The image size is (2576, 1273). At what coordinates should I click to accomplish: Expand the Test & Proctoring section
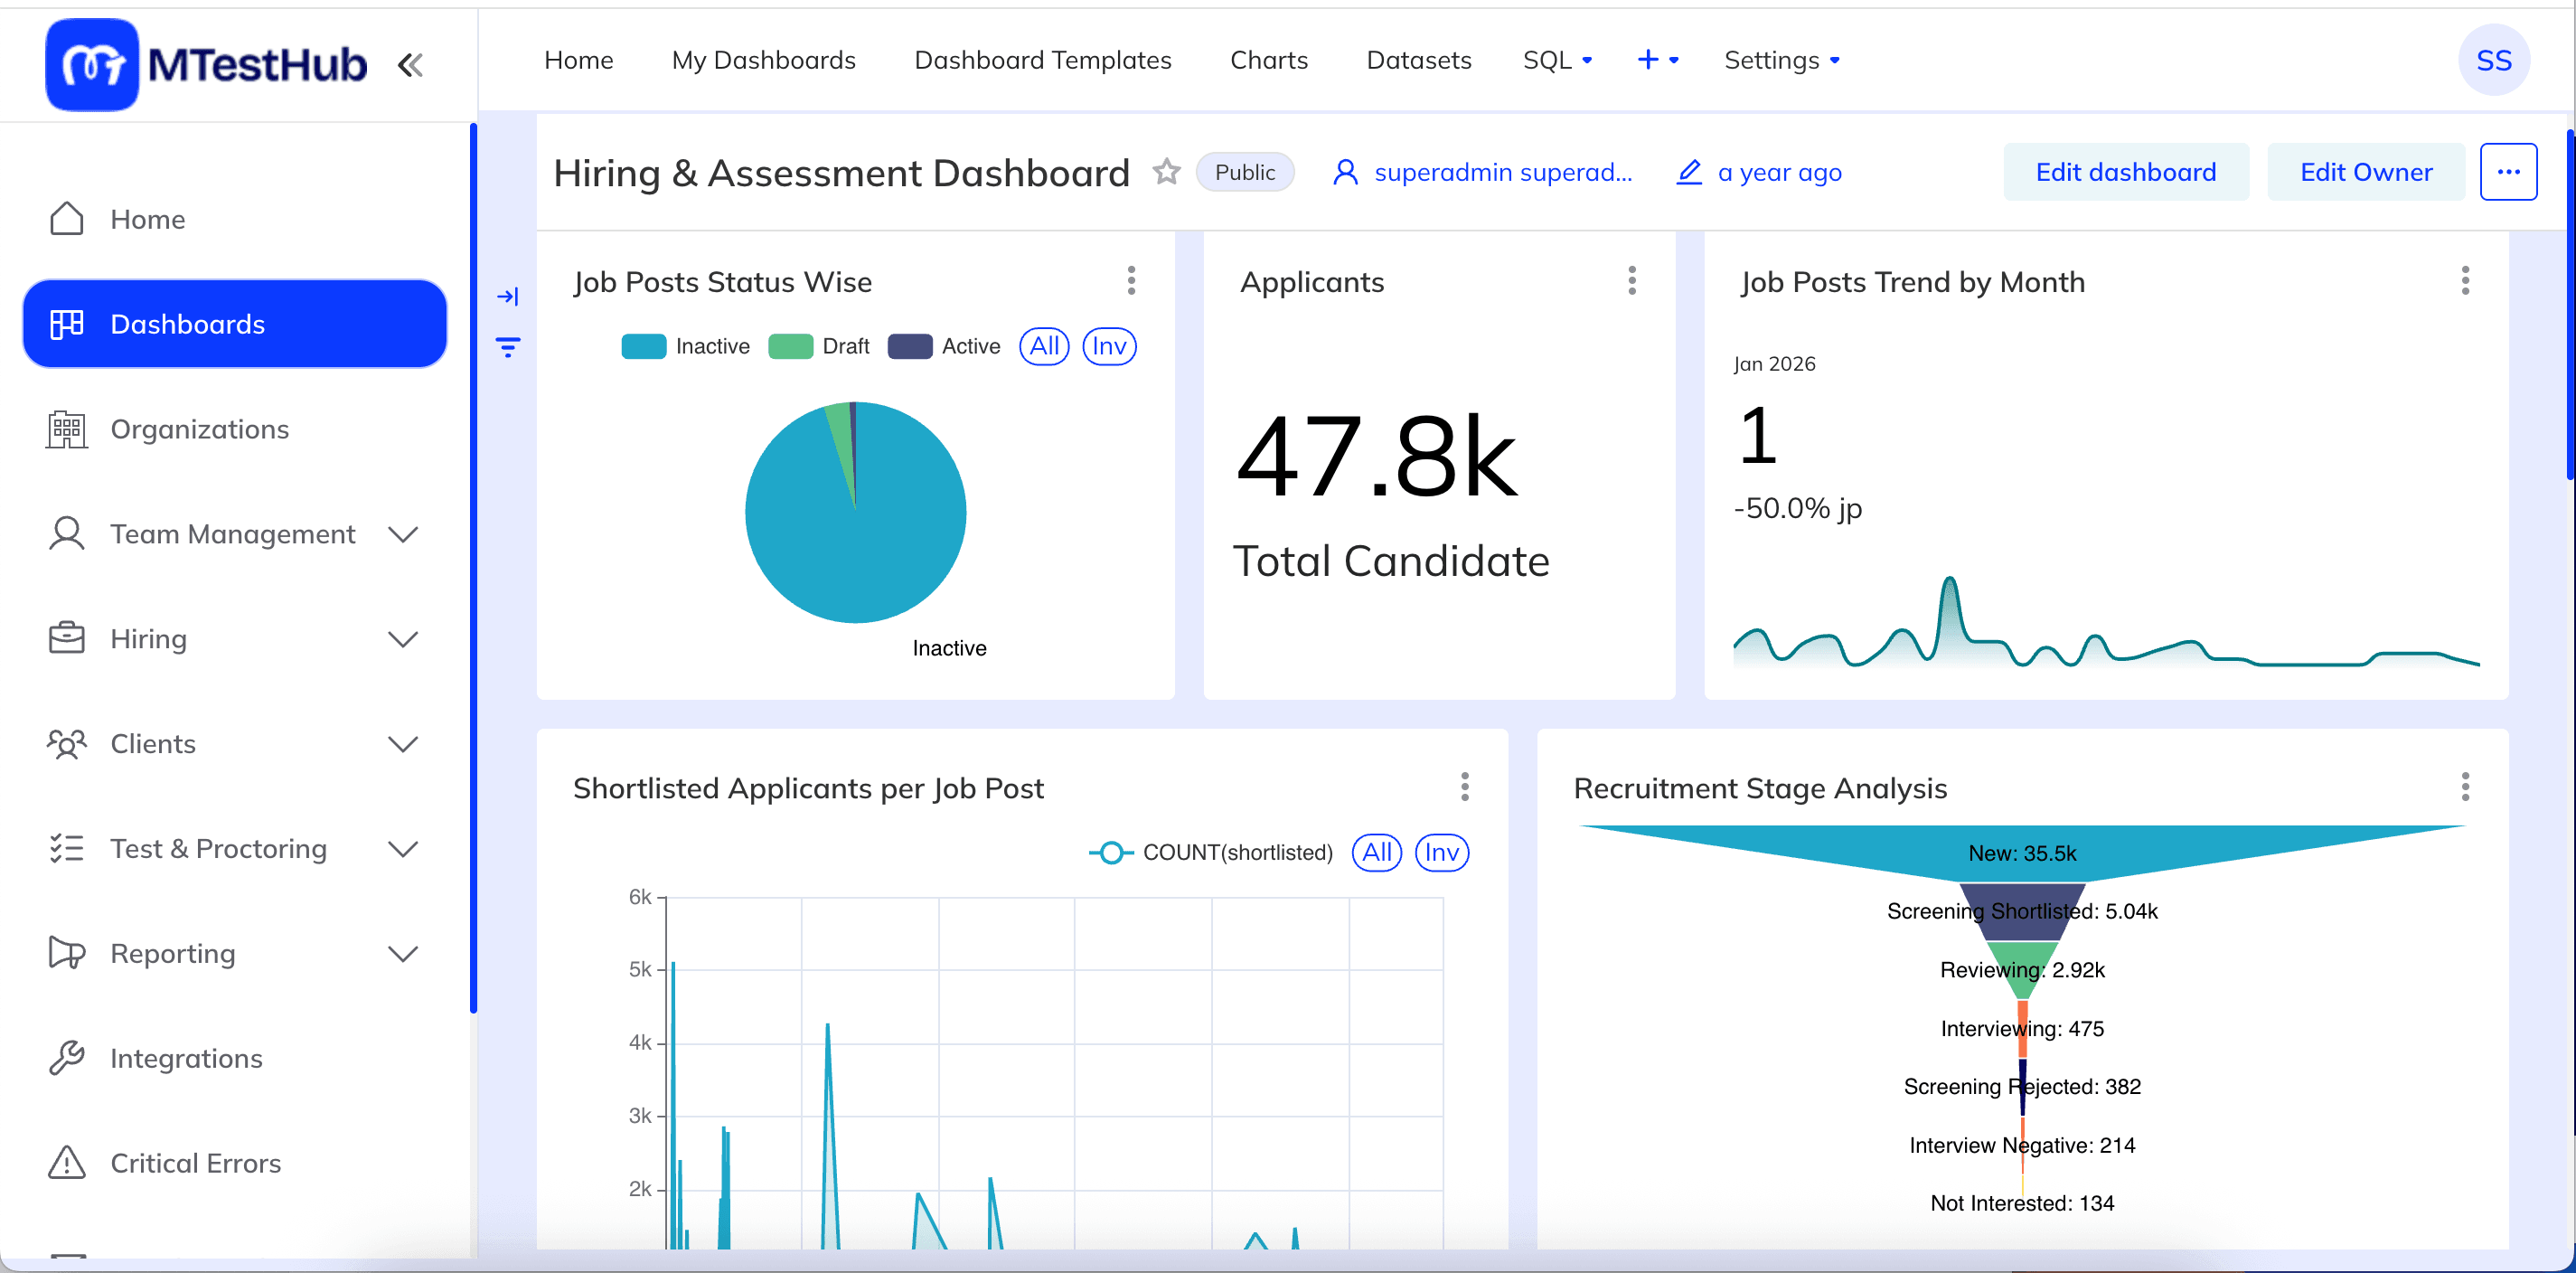click(403, 848)
